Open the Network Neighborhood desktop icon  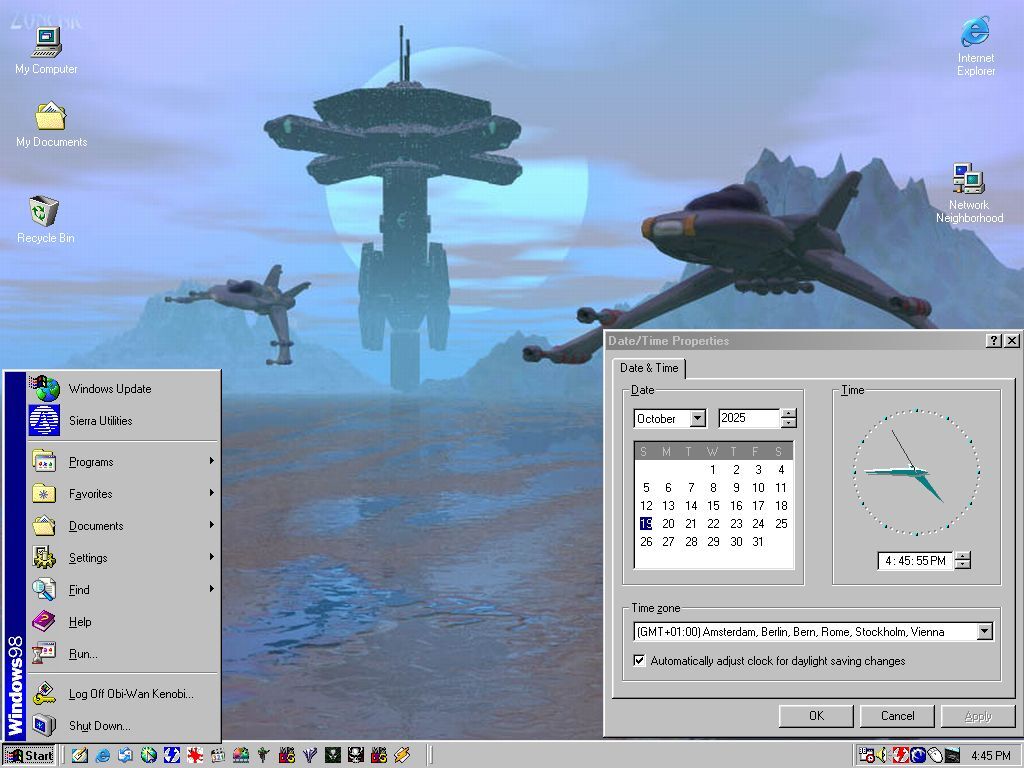pos(968,180)
